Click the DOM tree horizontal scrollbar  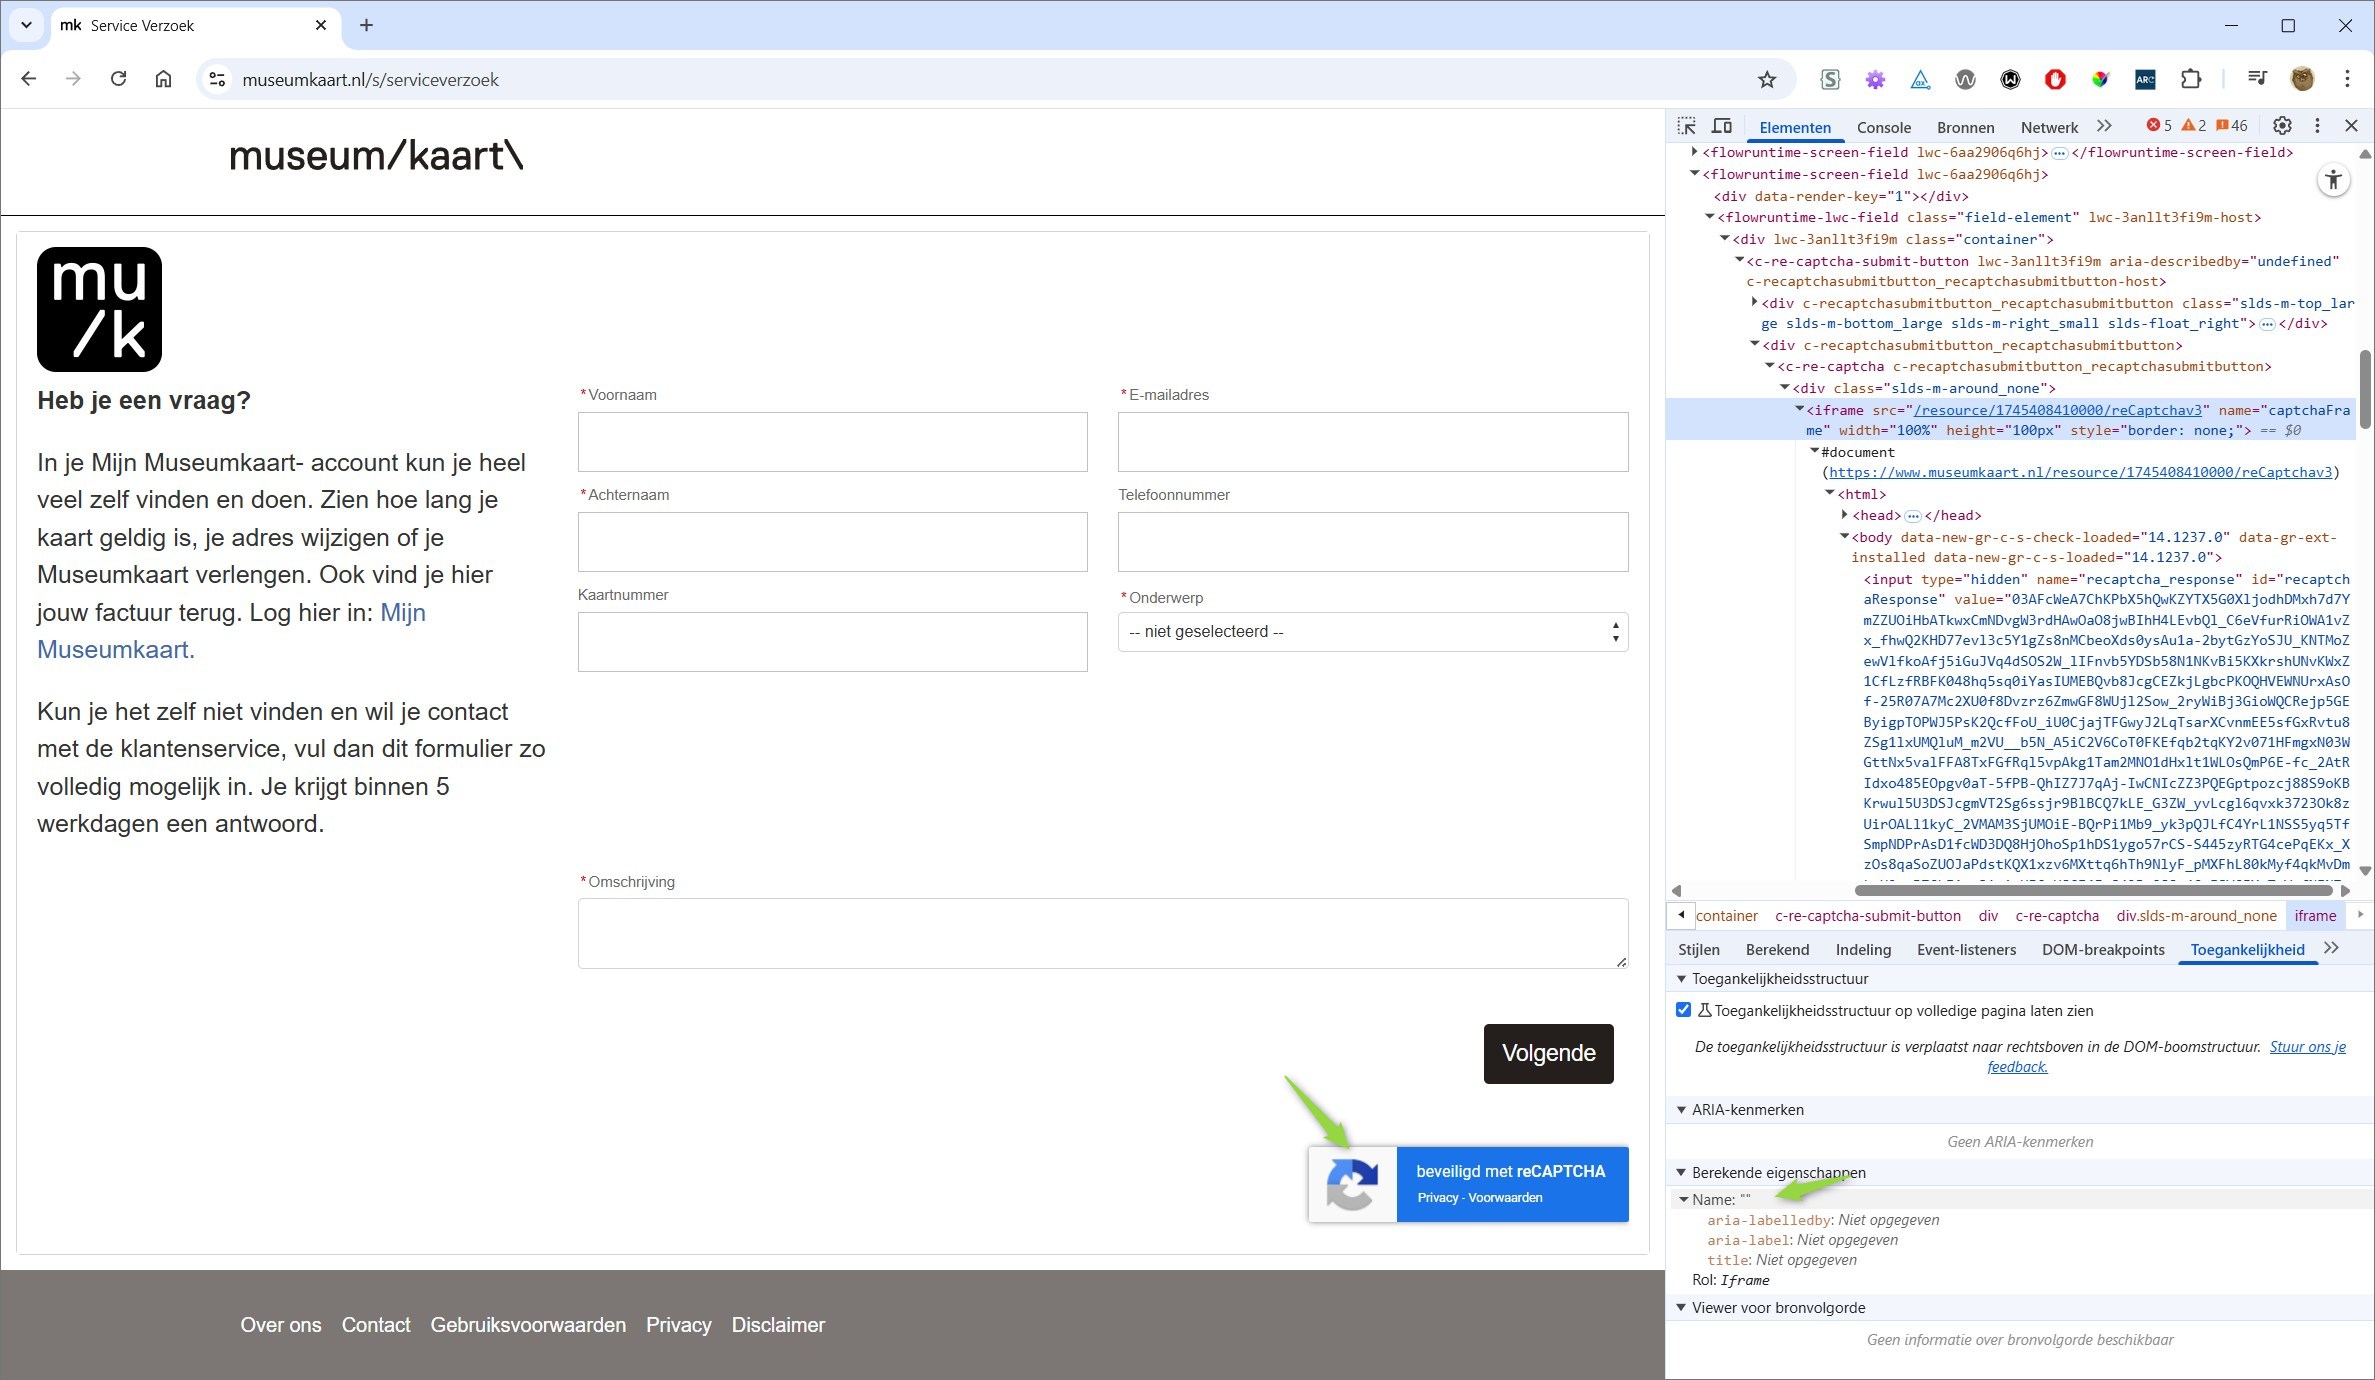tap(2093, 890)
